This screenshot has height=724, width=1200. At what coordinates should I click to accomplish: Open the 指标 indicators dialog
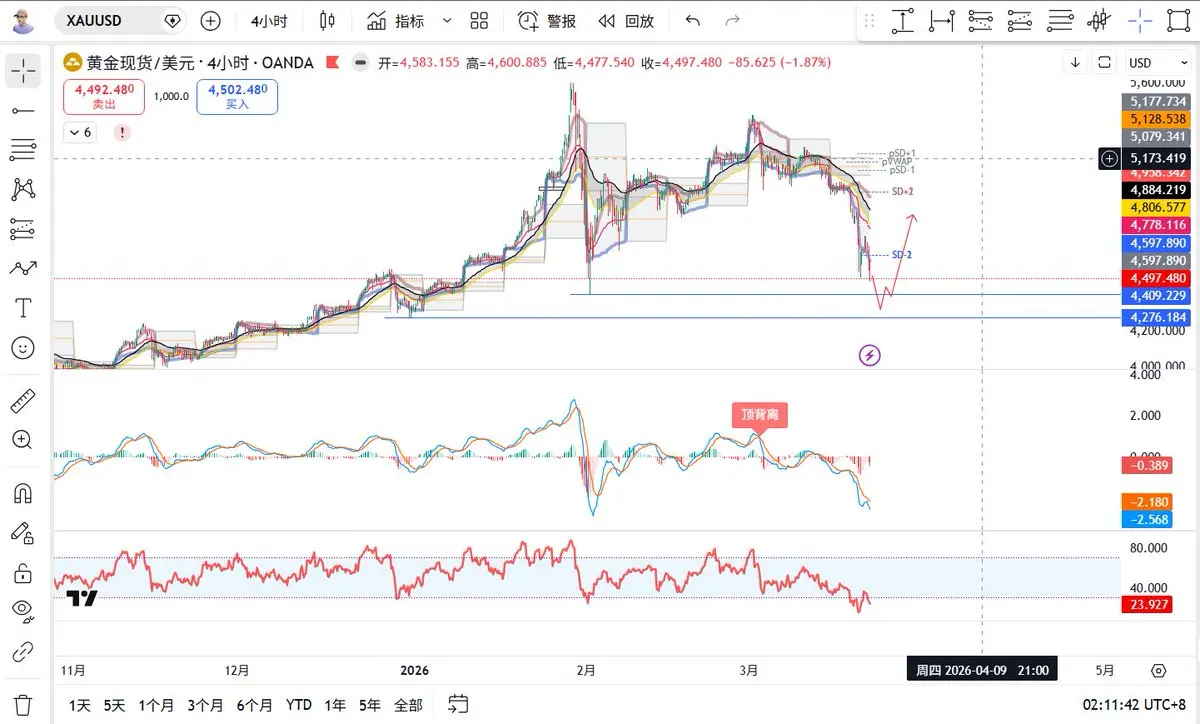pos(396,20)
